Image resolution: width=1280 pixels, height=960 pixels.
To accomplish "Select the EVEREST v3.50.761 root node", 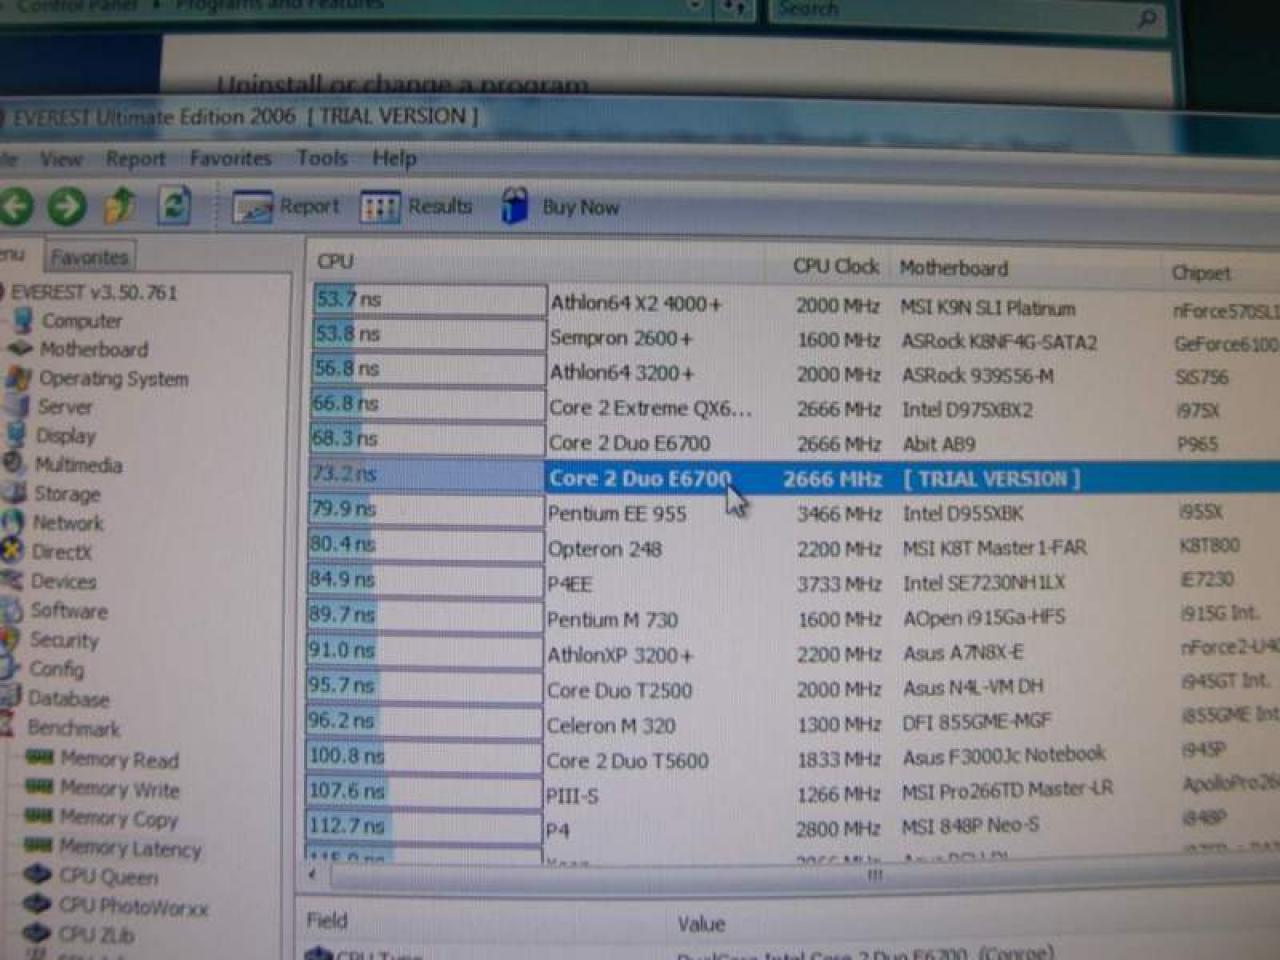I will (94, 292).
